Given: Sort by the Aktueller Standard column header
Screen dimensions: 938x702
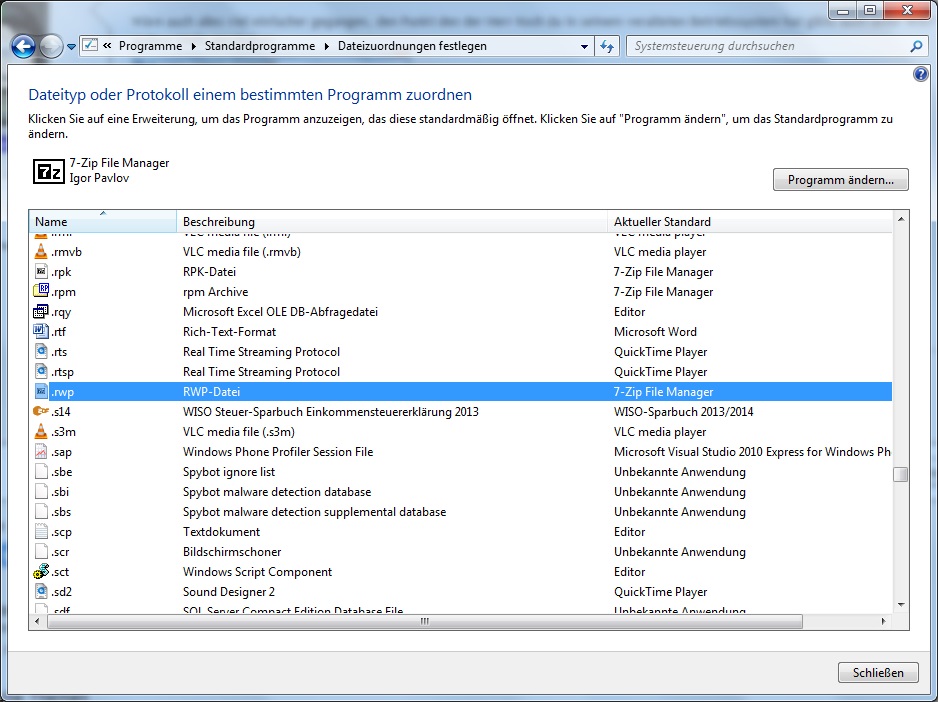Looking at the screenshot, I should click(749, 221).
